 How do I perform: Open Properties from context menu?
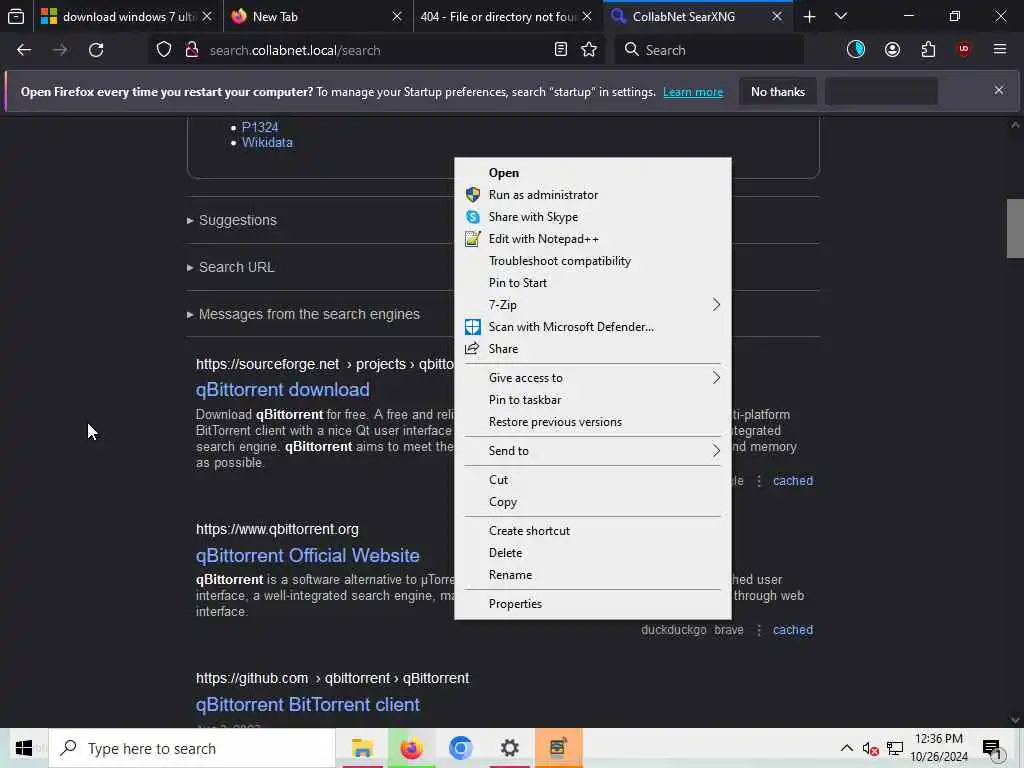coord(593,604)
